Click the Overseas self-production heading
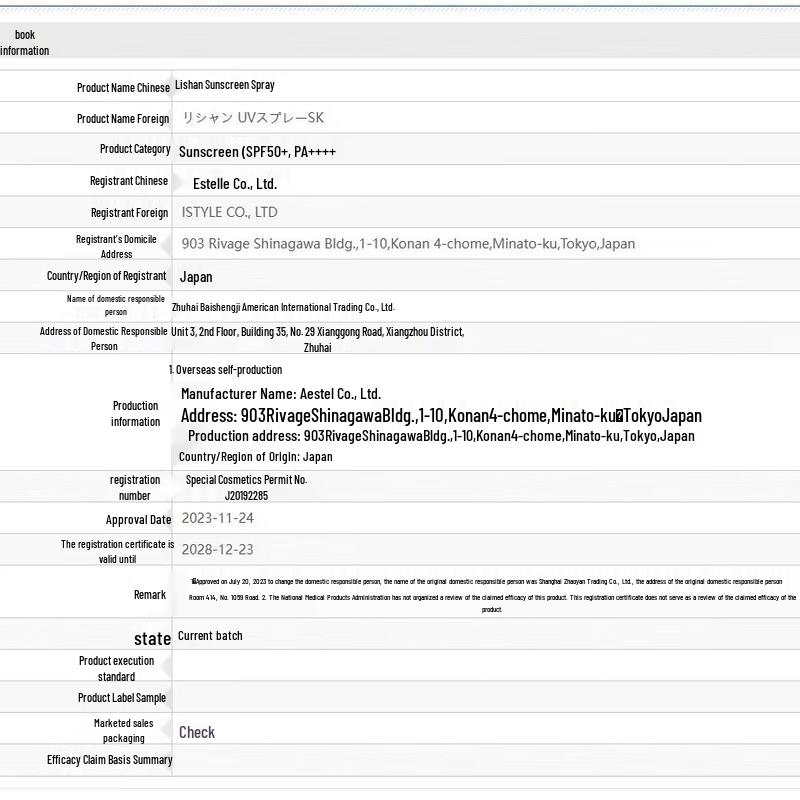The image size is (800, 800). [226, 370]
